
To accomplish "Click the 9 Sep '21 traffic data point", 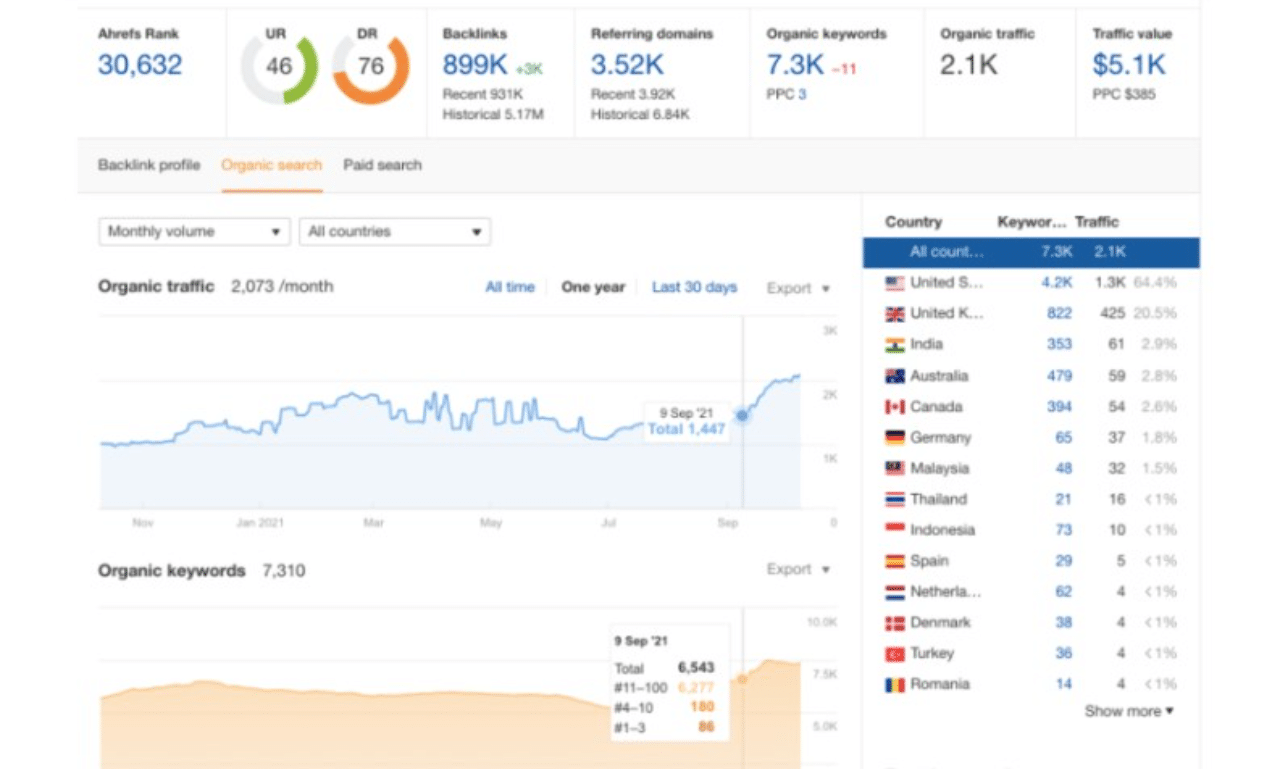I will pos(742,415).
